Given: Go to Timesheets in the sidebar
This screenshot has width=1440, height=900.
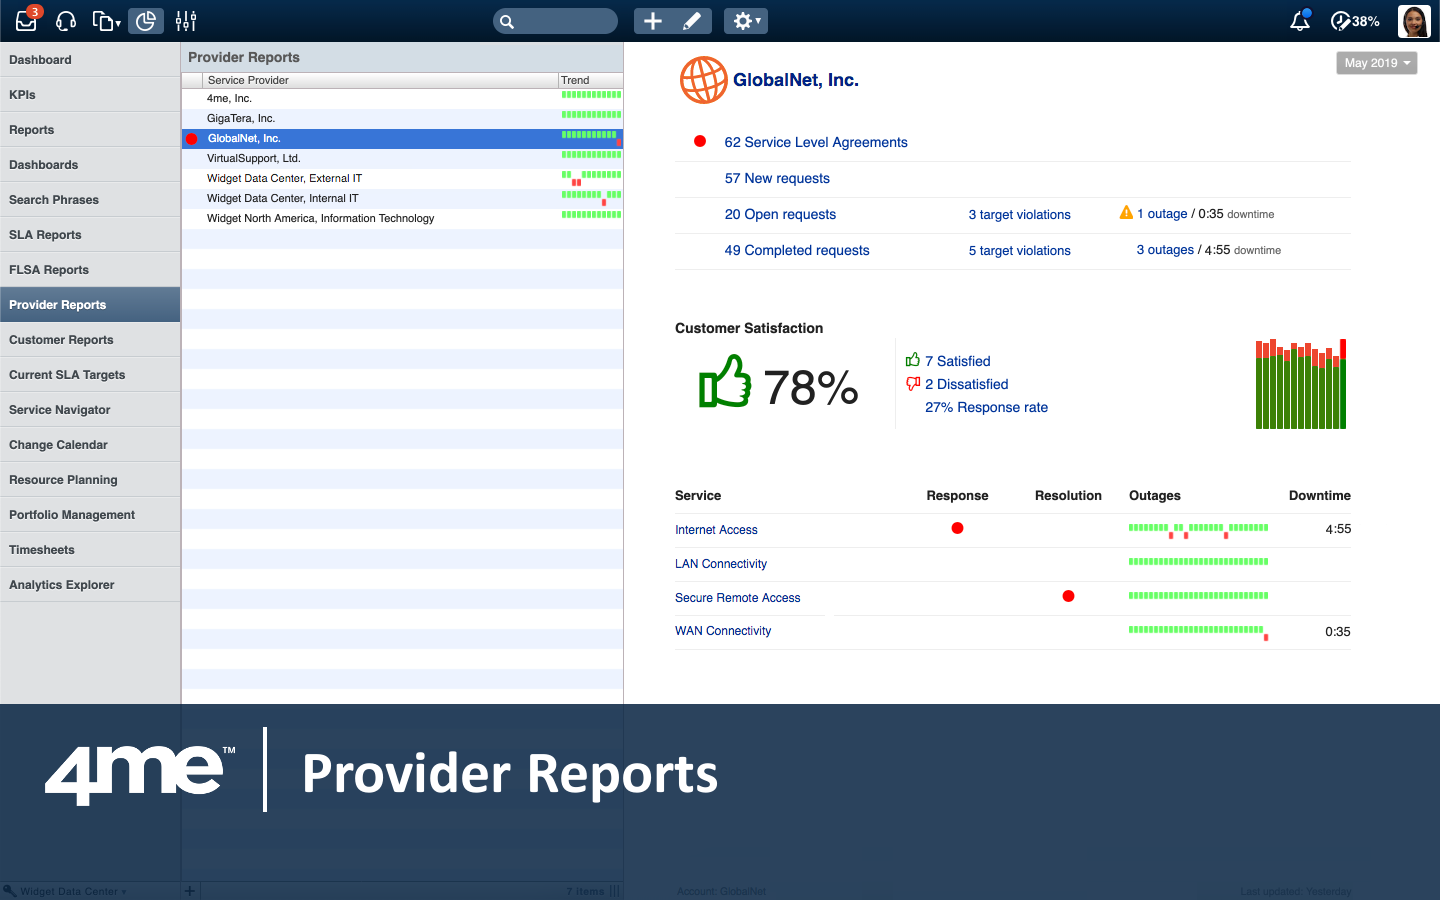Looking at the screenshot, I should (x=90, y=550).
